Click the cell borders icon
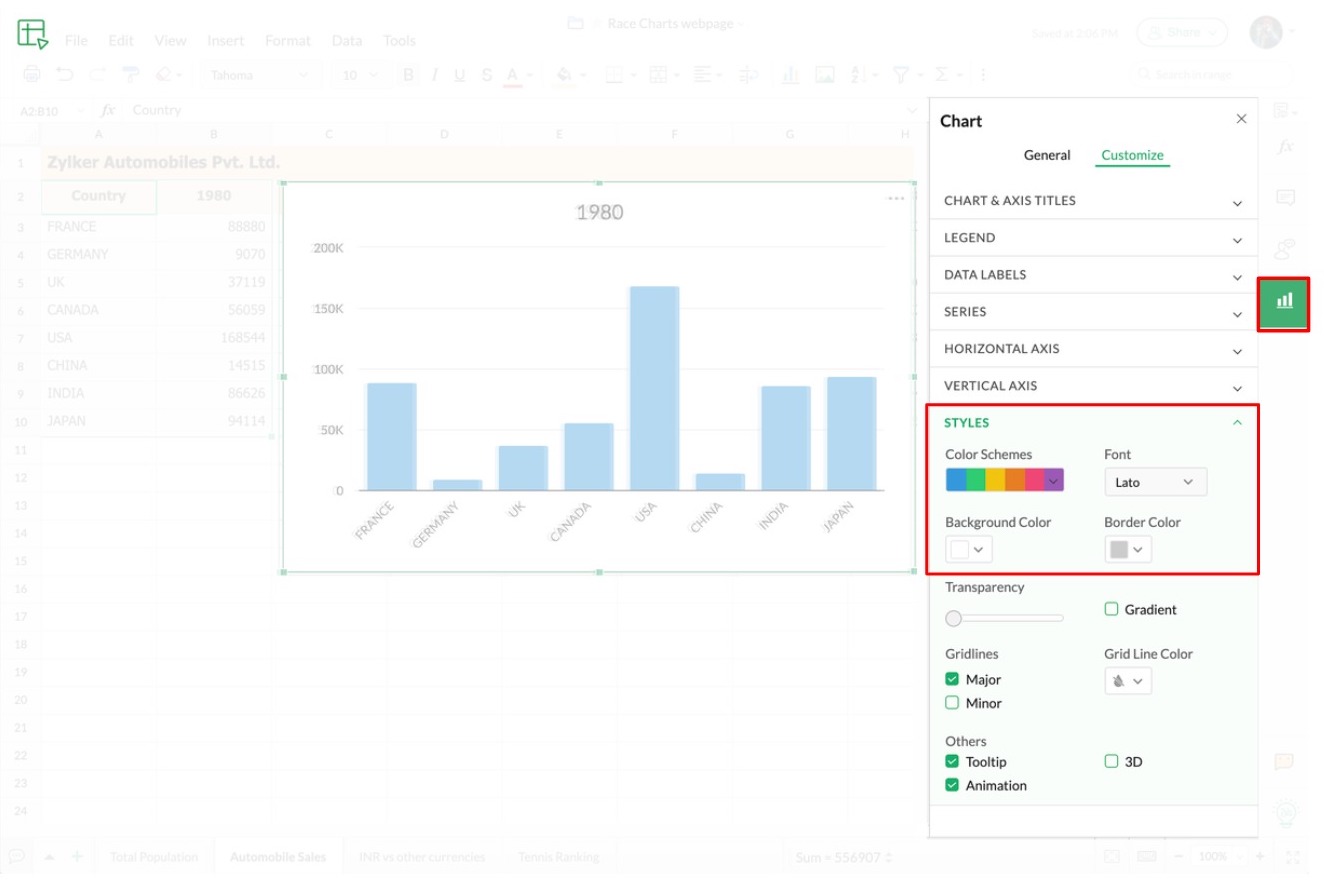The width and height of the screenshot is (1324, 894). [x=613, y=75]
